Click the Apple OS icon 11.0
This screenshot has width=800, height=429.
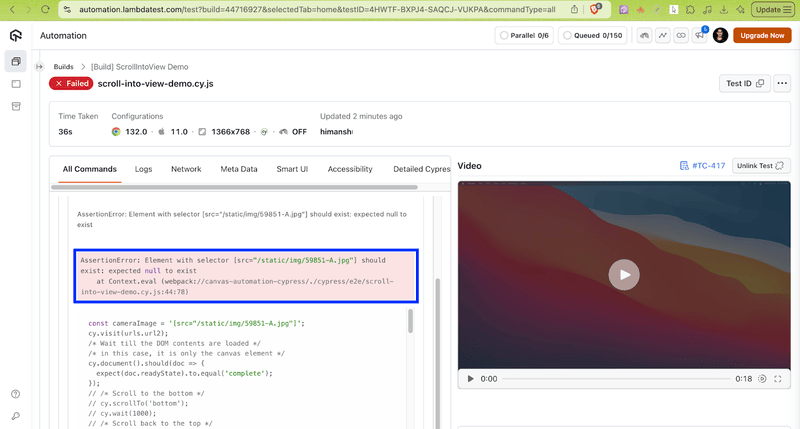(x=161, y=132)
